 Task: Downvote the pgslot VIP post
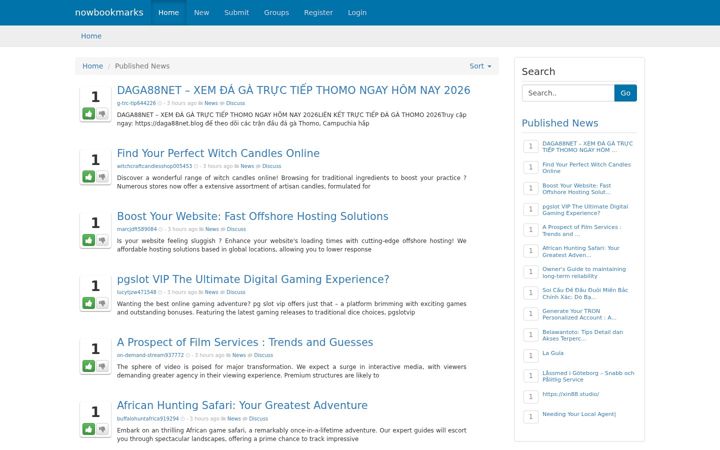(102, 303)
